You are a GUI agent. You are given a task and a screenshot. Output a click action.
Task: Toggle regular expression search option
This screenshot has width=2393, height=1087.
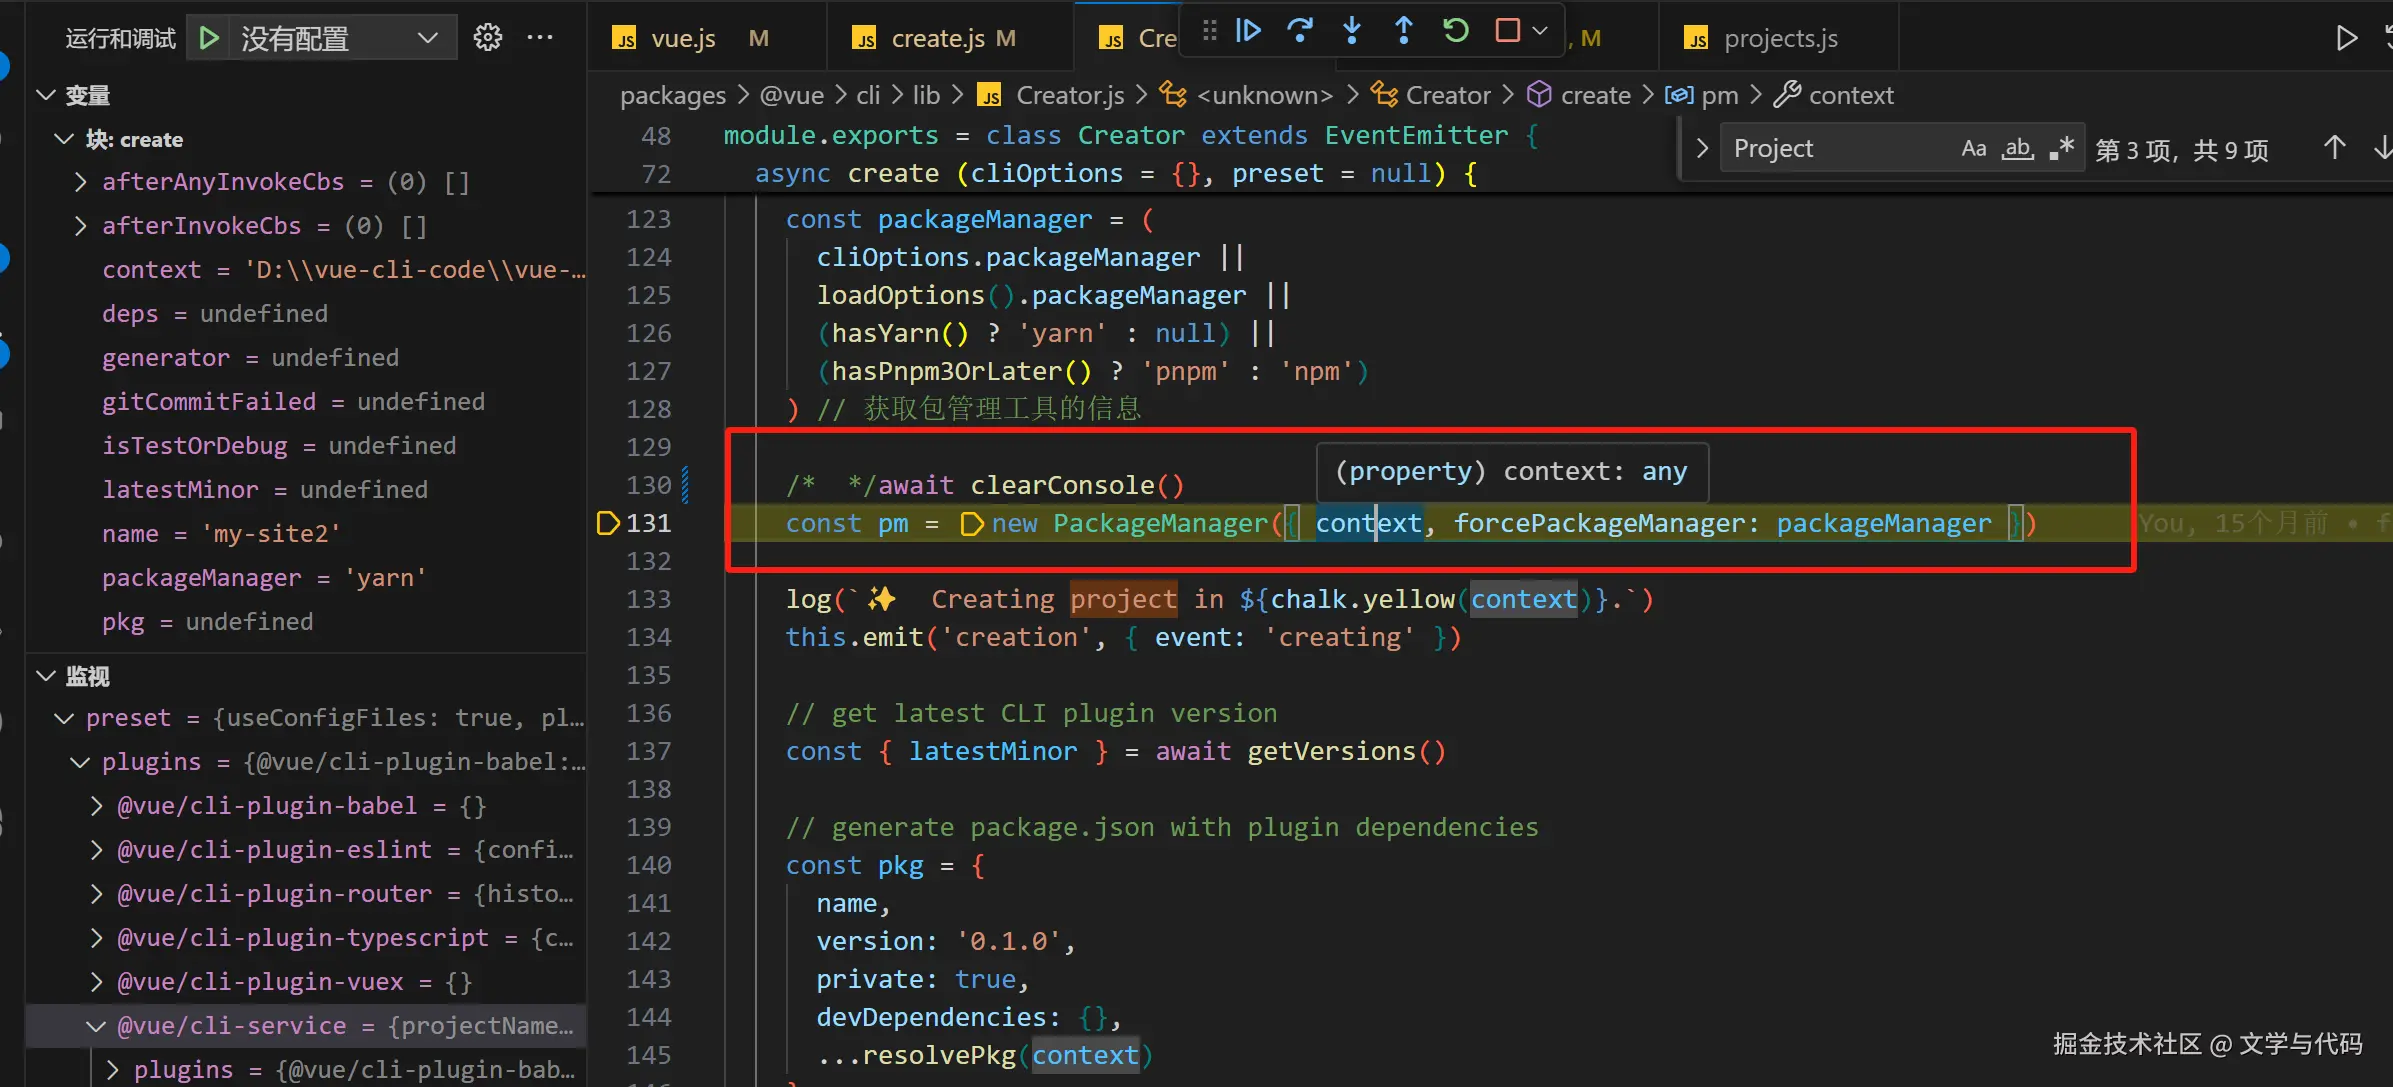(2061, 149)
